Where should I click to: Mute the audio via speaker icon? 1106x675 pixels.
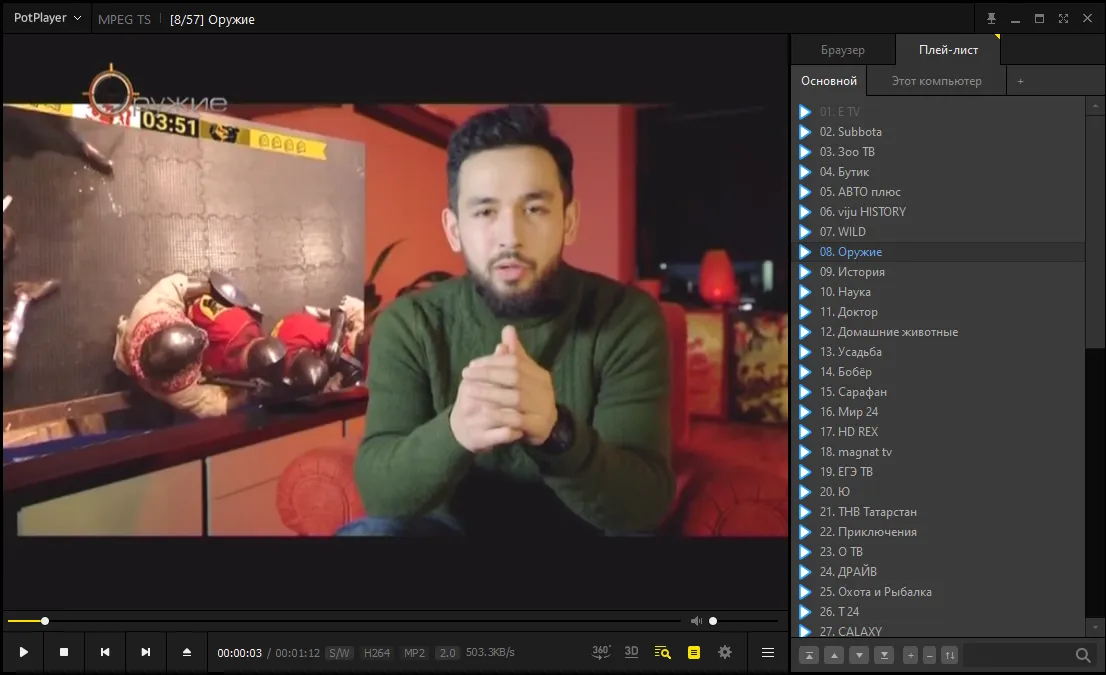[x=696, y=621]
